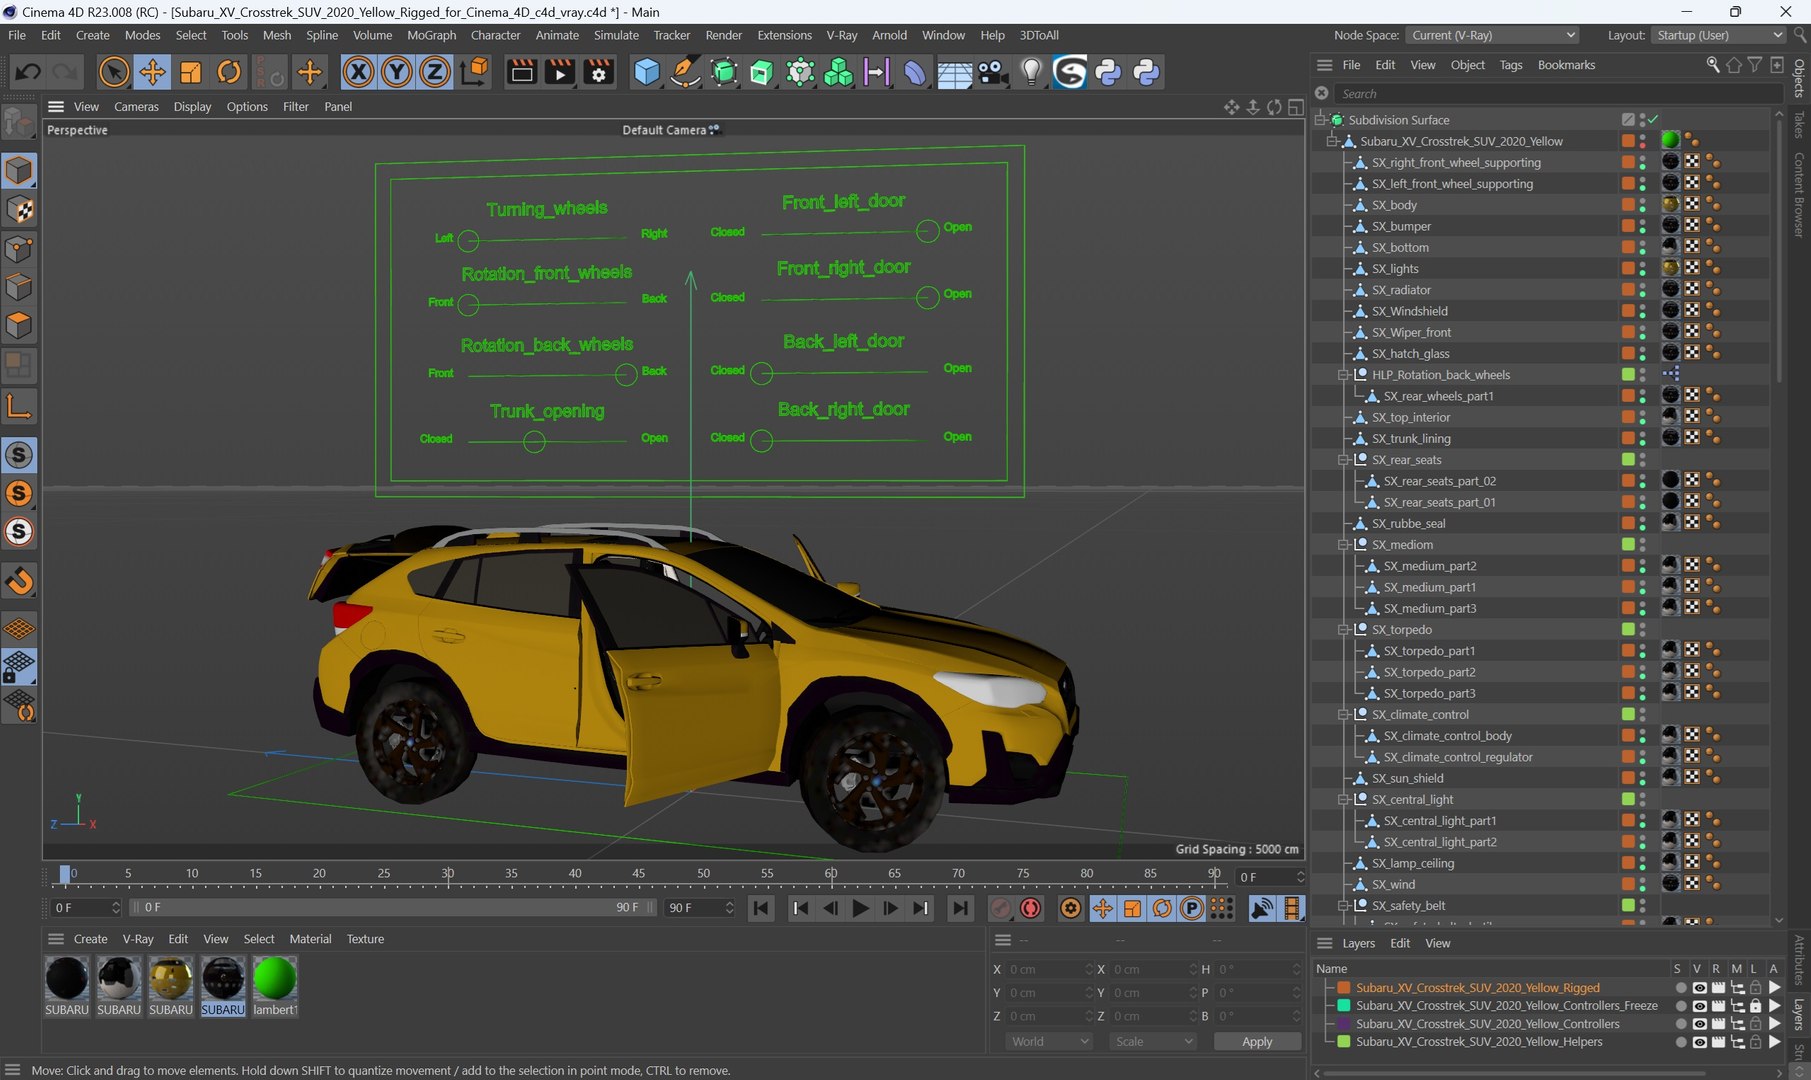Collapse SX_climate_control tree node
The height and width of the screenshot is (1080, 1811).
pyautogui.click(x=1343, y=715)
